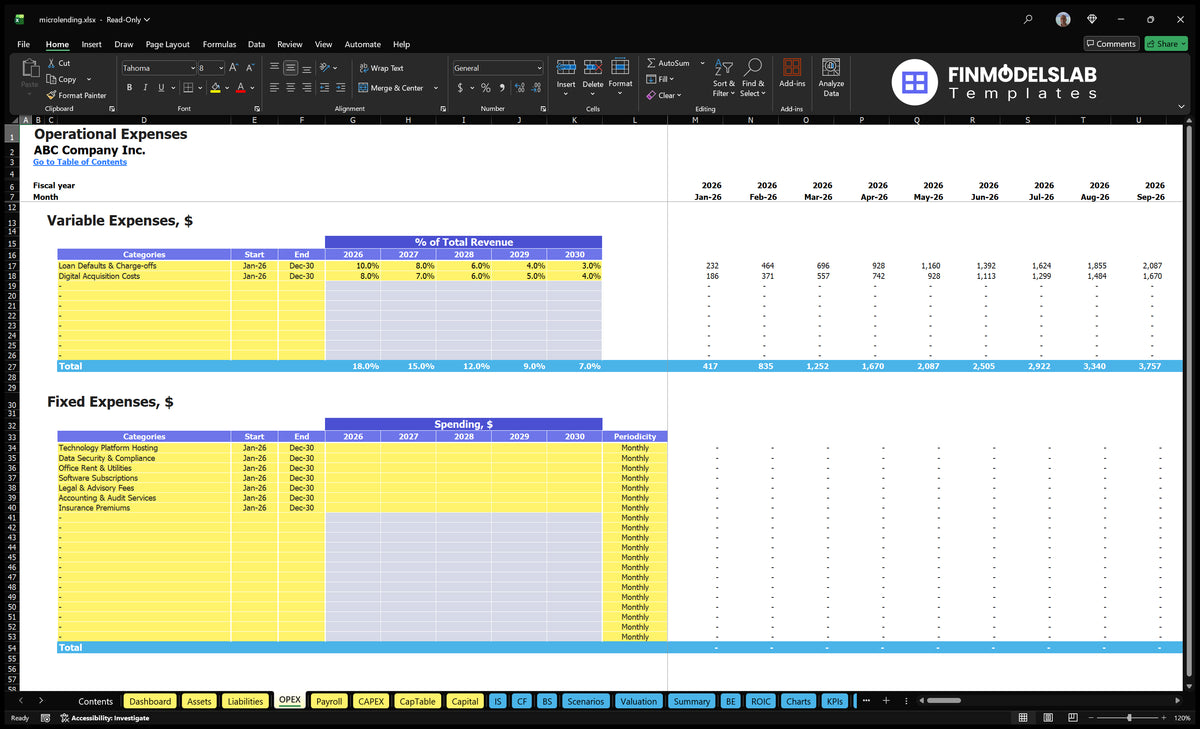Open the General number format dropdown
This screenshot has height=729, width=1200.
(539, 68)
